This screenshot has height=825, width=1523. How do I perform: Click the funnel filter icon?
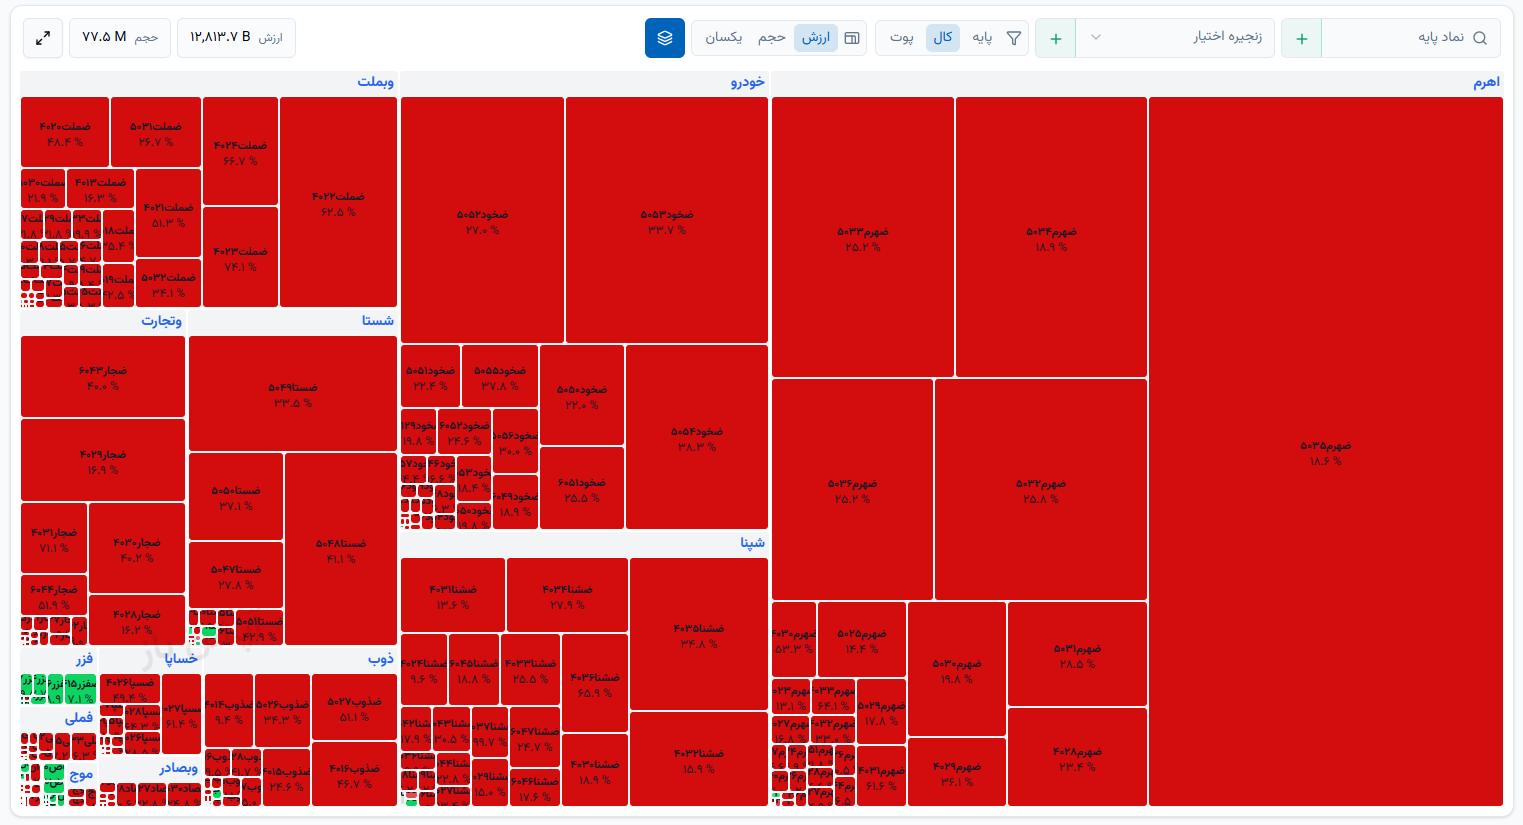[x=1013, y=38]
